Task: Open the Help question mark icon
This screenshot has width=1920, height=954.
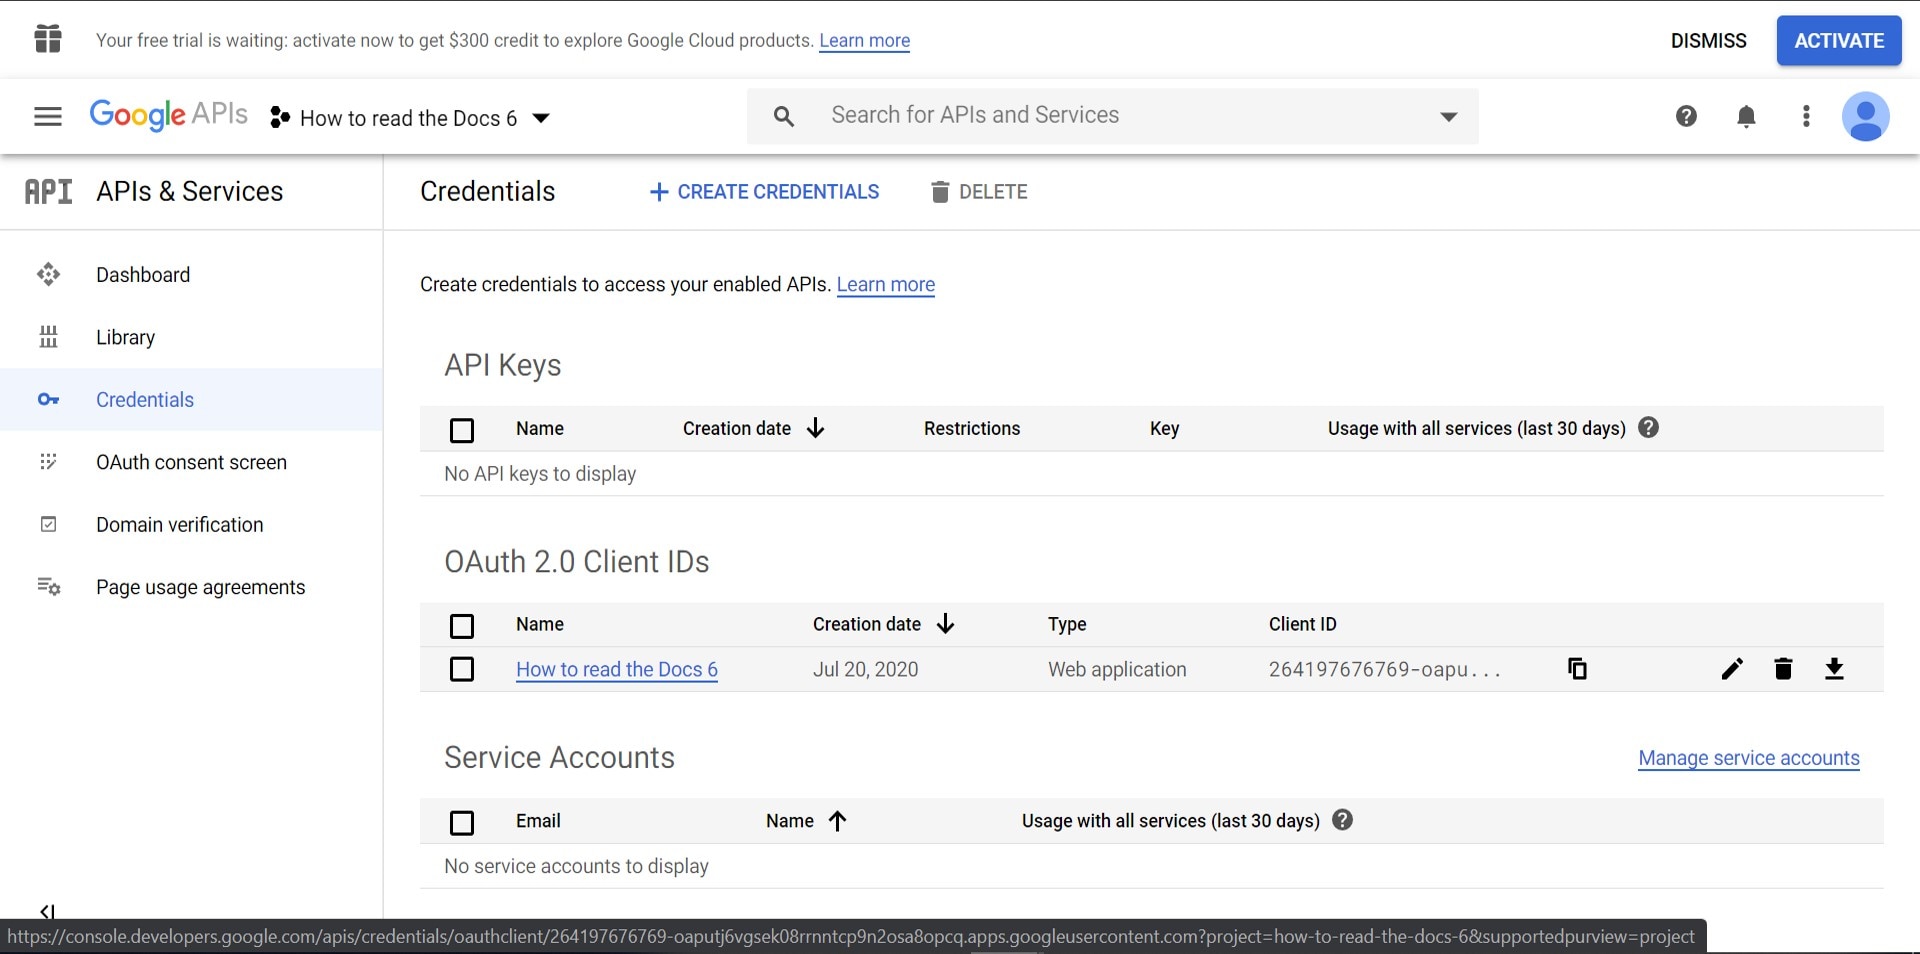Action: click(x=1686, y=116)
